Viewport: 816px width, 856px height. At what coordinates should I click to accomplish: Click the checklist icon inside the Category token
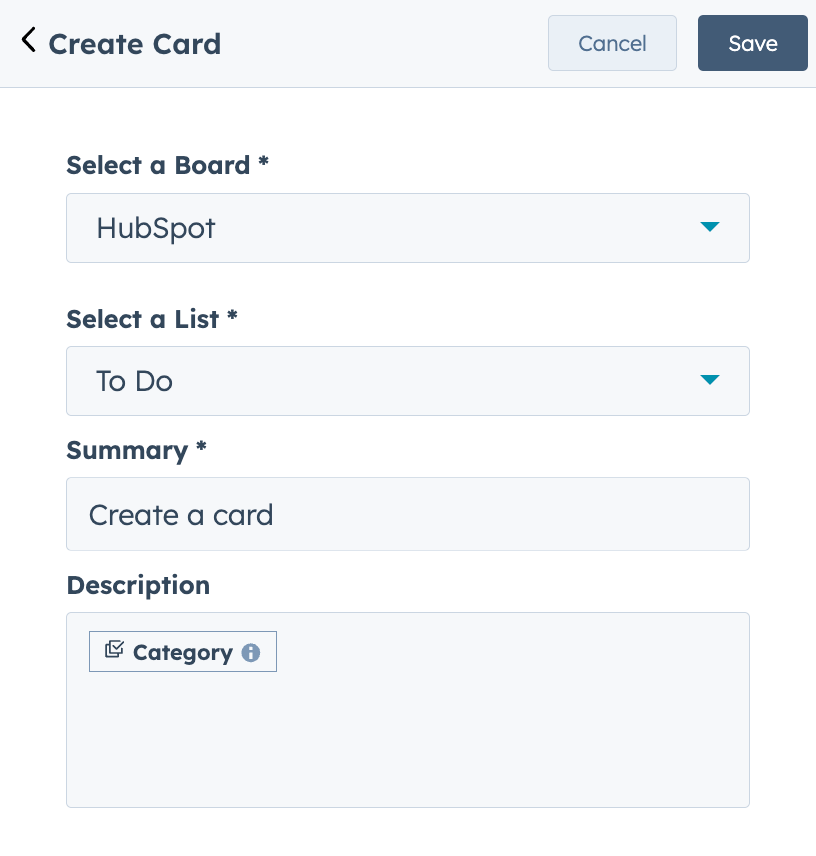(x=113, y=650)
